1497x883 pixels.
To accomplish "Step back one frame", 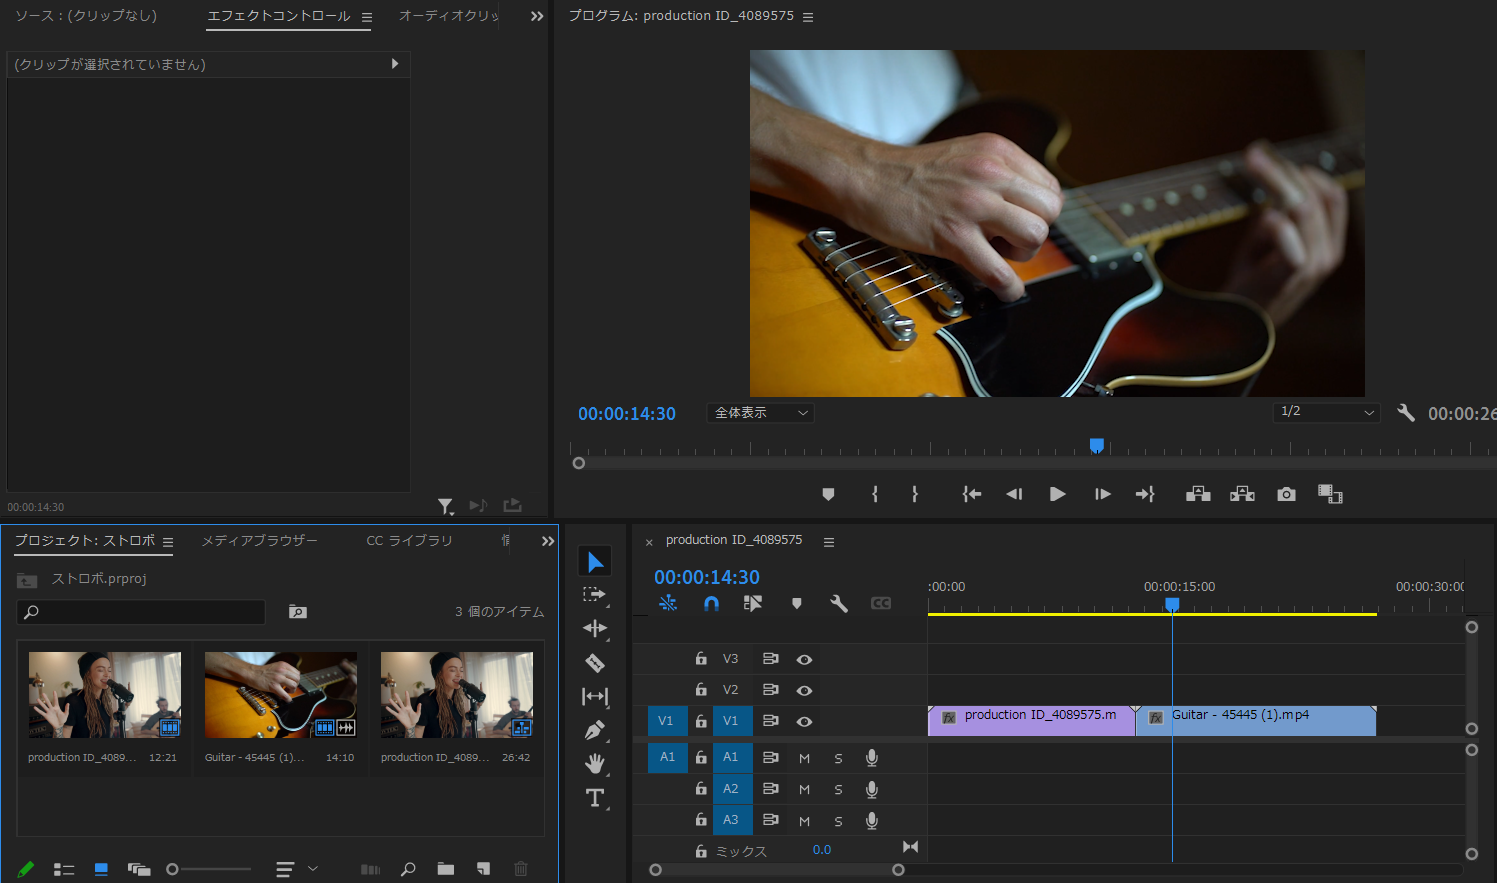I will tap(1014, 494).
